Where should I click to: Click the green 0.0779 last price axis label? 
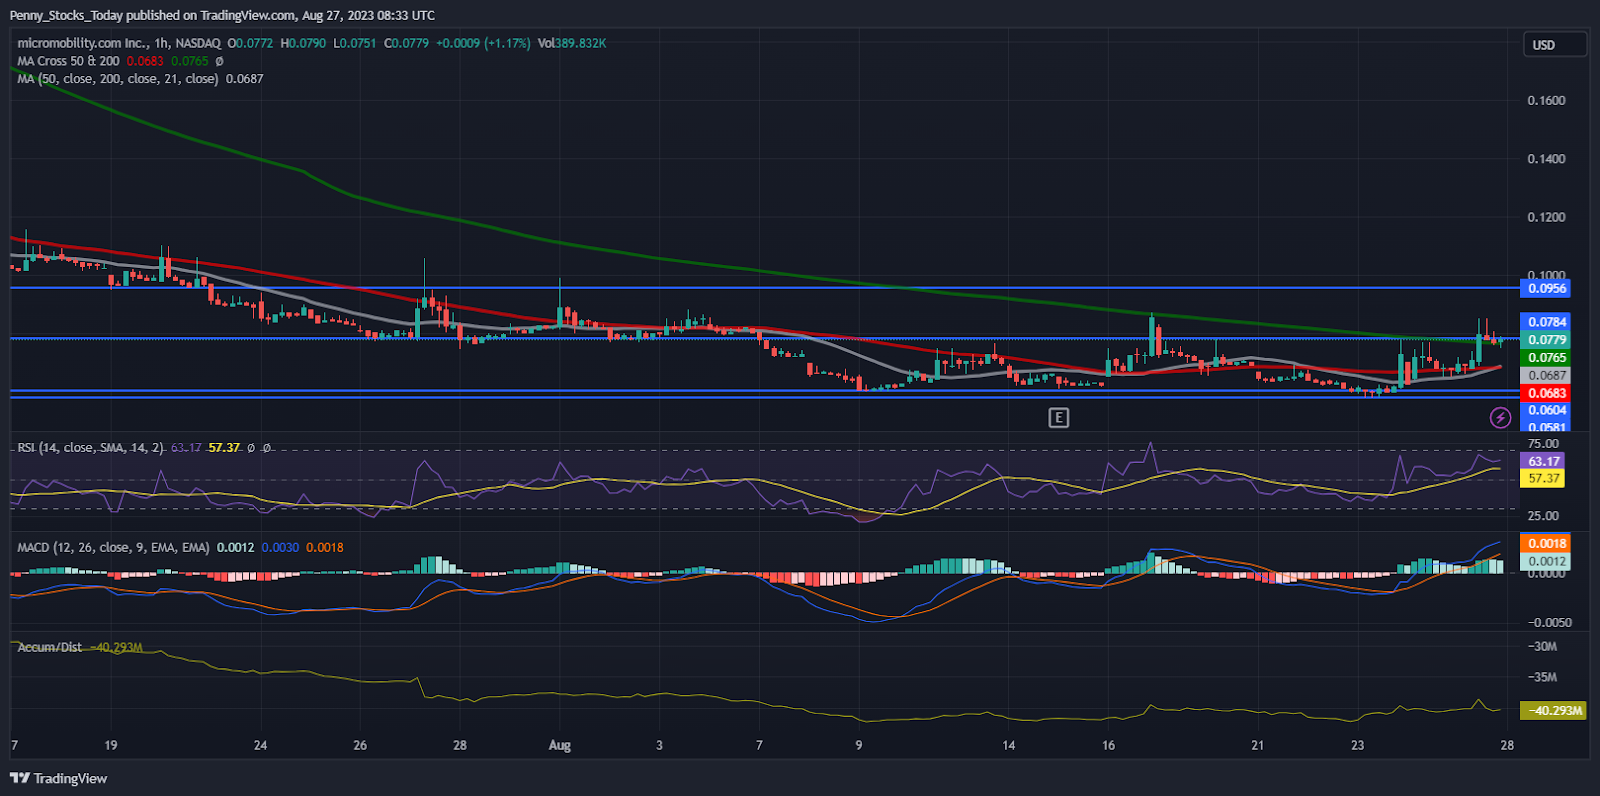pyautogui.click(x=1546, y=340)
